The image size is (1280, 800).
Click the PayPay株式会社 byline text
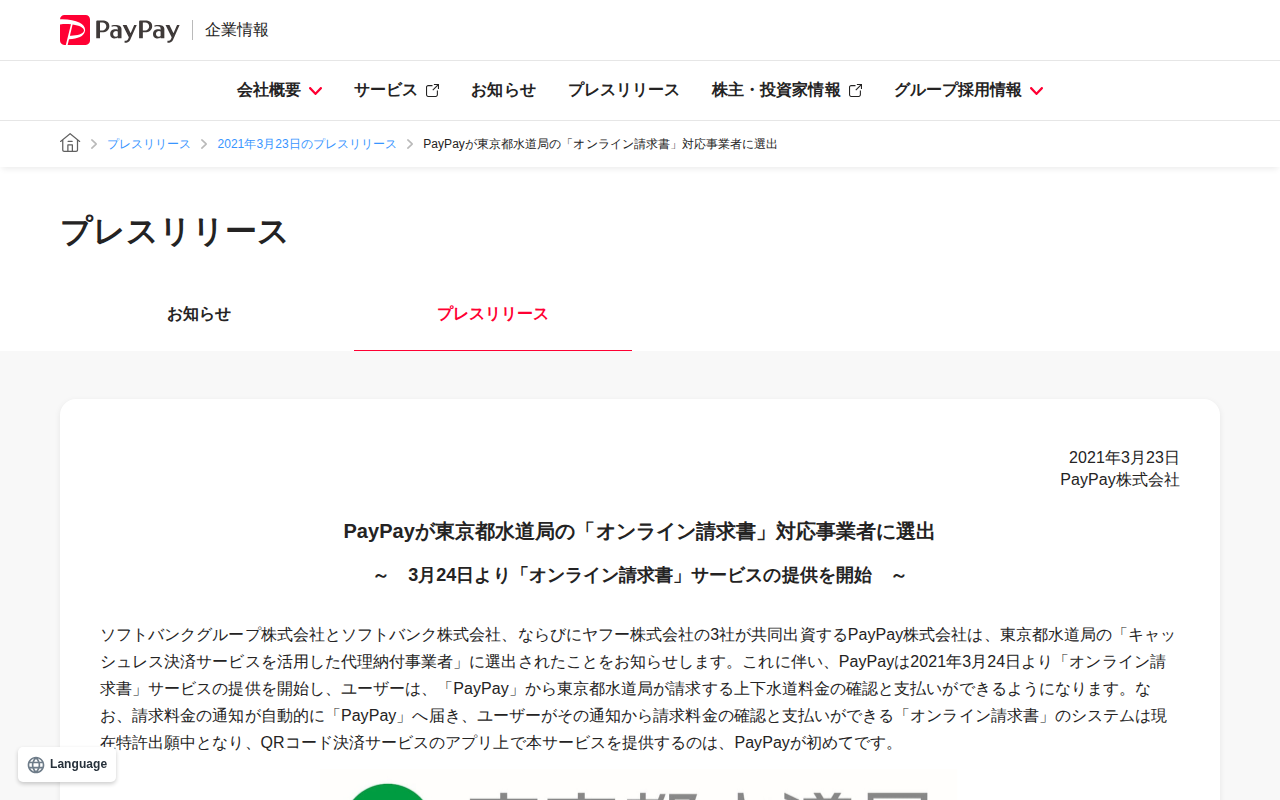1120,480
